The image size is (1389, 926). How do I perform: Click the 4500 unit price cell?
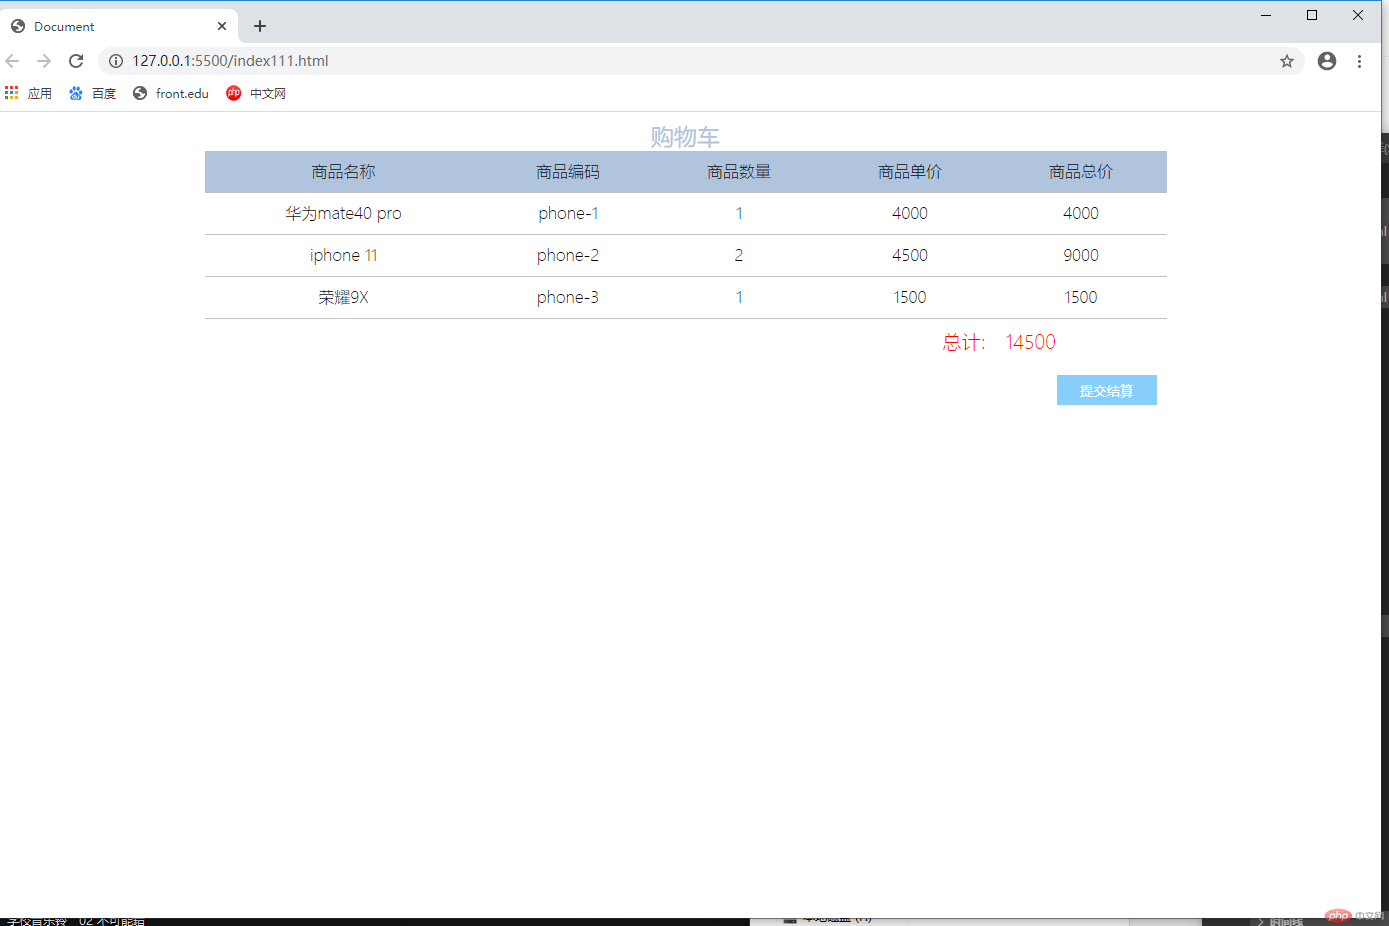coord(910,255)
